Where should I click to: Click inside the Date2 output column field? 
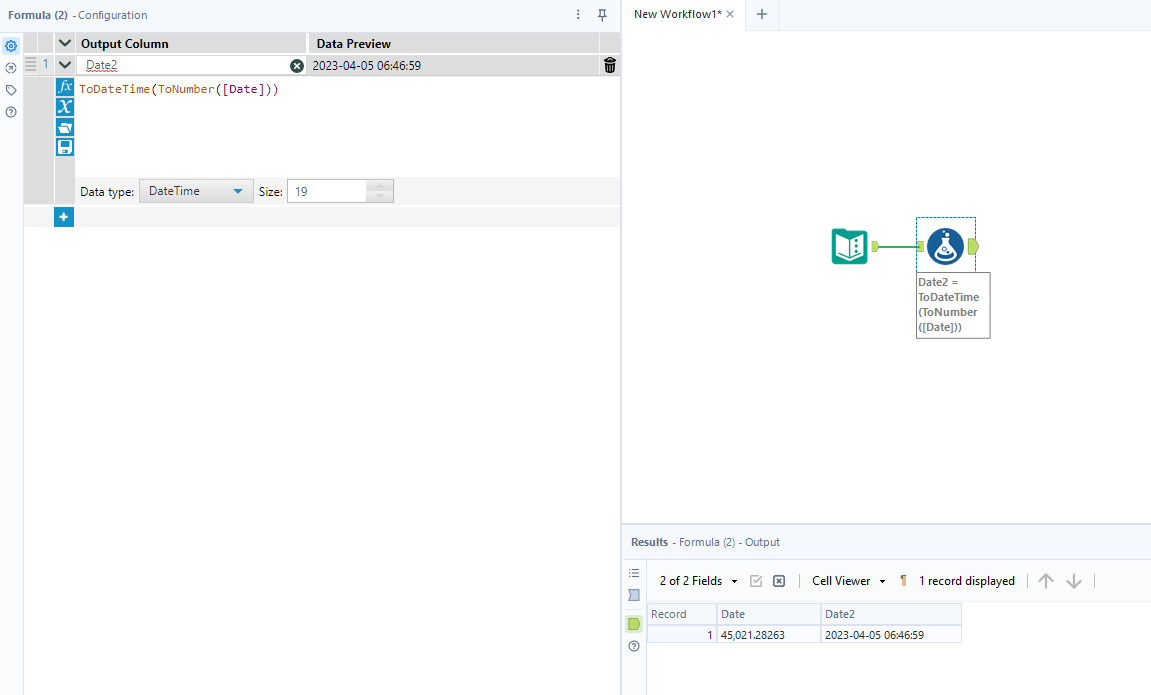coord(180,65)
